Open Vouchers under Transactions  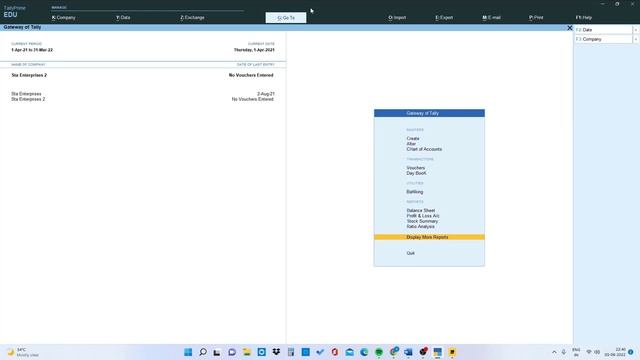tap(416, 168)
